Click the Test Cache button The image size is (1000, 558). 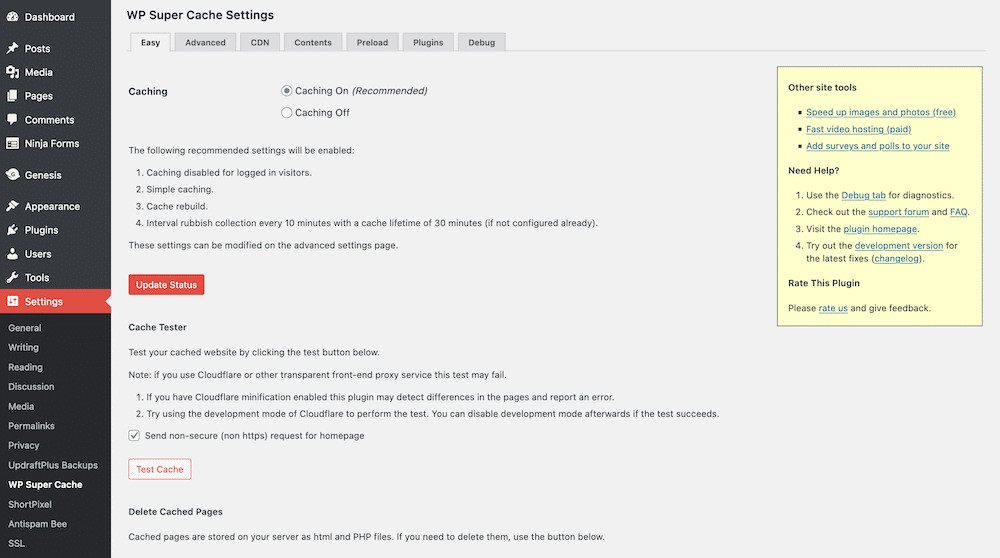point(159,469)
